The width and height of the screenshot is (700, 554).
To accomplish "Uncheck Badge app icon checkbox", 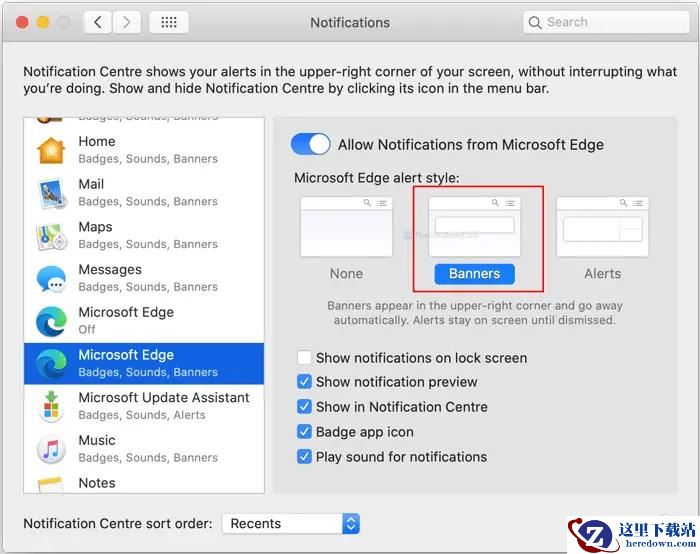I will click(304, 432).
